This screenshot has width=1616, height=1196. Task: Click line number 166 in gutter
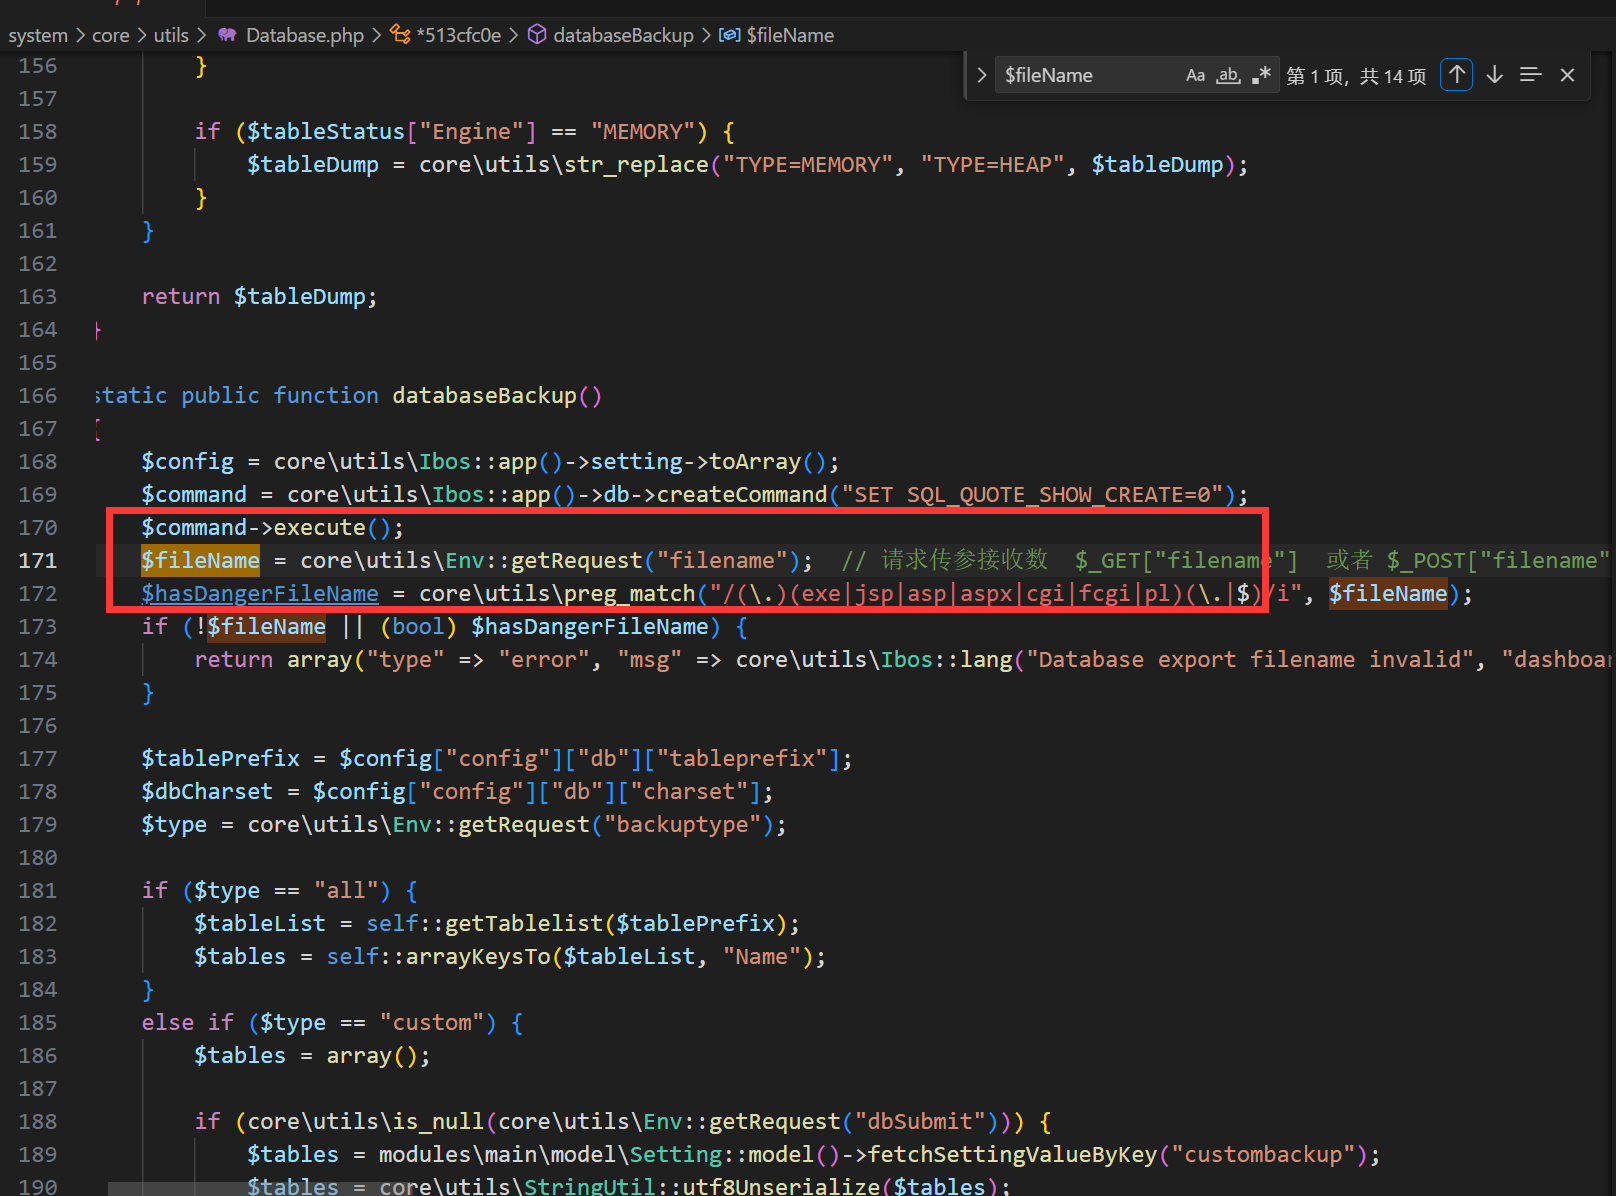coord(38,396)
